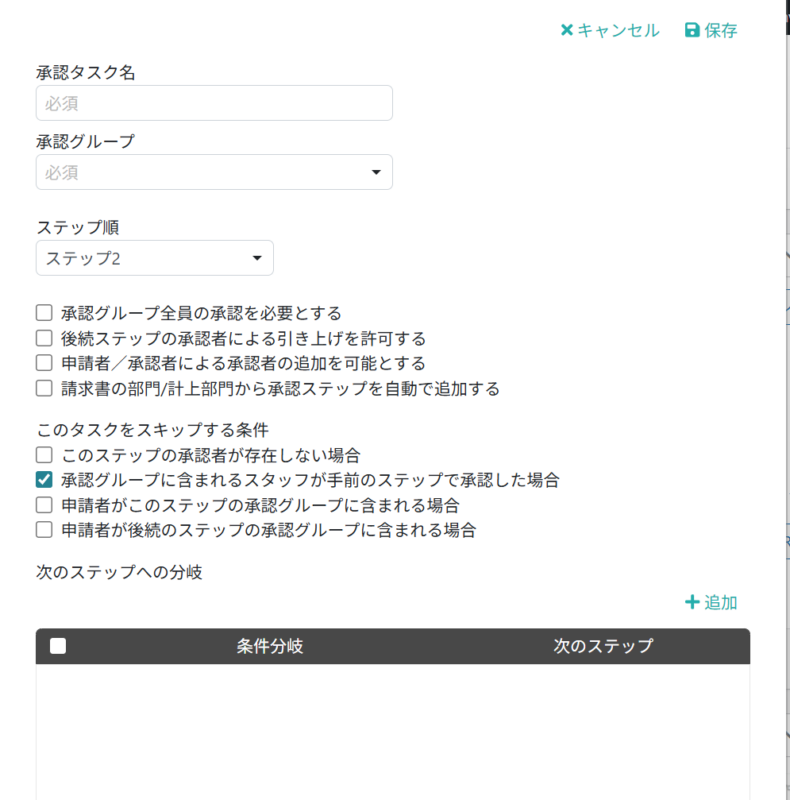Screen dimensions: 790x800
Task: Open the 承認グループ dropdown
Action: [214, 172]
